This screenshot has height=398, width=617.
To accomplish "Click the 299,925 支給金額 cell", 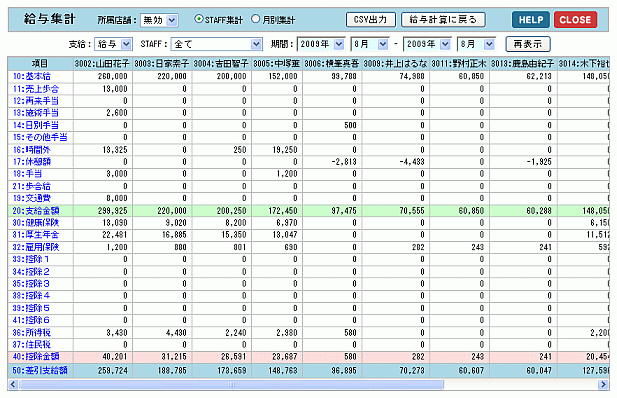I will pyautogui.click(x=103, y=211).
